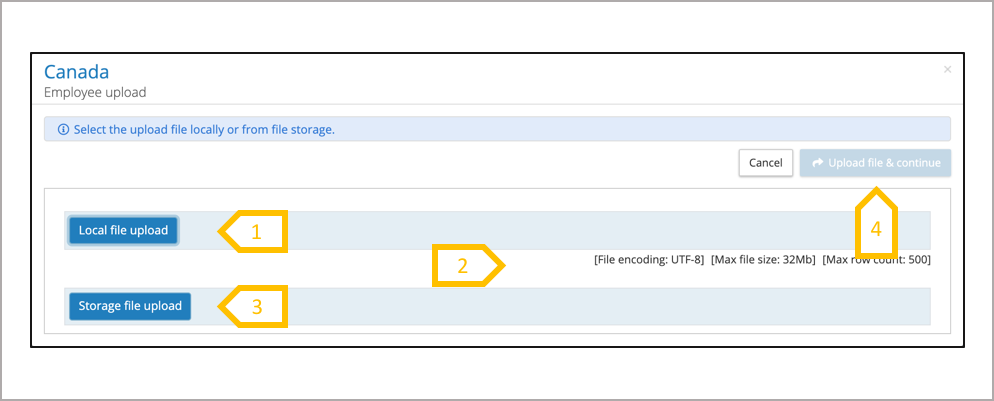Open Storage file upload
This screenshot has height=401, width=994.
(x=130, y=306)
